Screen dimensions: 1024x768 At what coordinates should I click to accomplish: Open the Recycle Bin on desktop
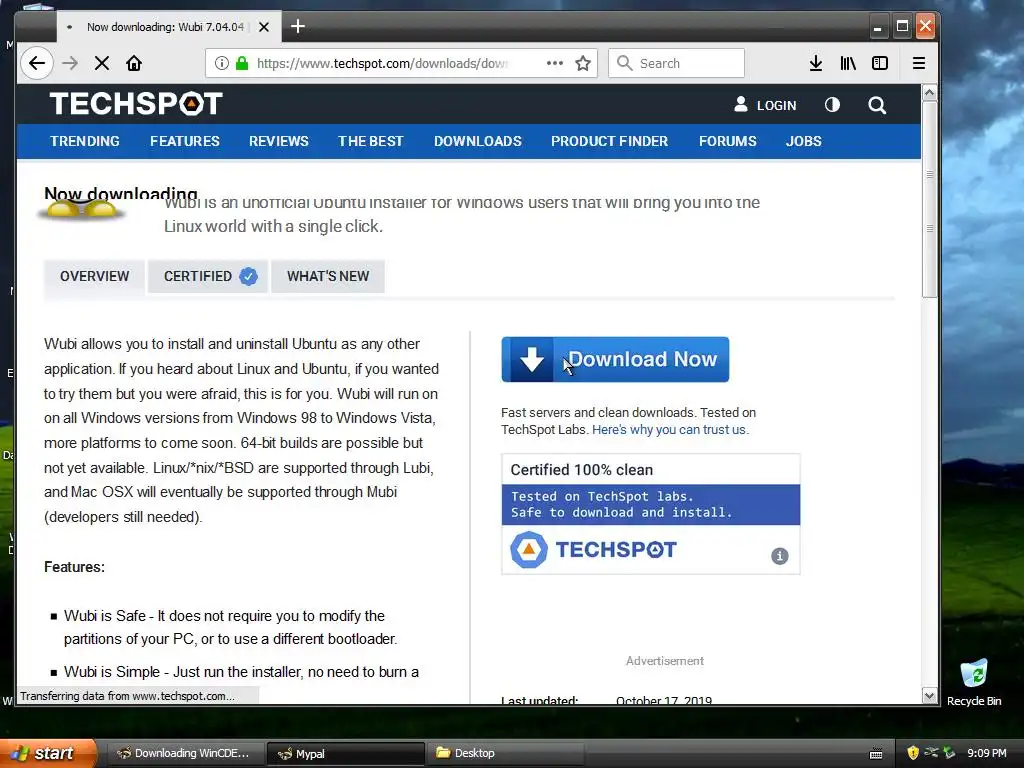[x=974, y=682]
